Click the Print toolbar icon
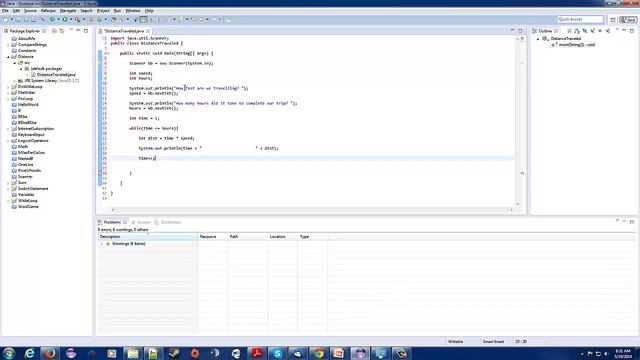This screenshot has height=360, width=640. point(34,19)
